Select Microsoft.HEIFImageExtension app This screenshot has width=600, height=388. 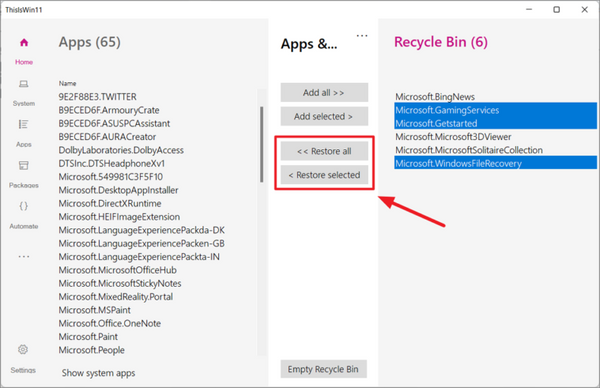[x=119, y=217]
